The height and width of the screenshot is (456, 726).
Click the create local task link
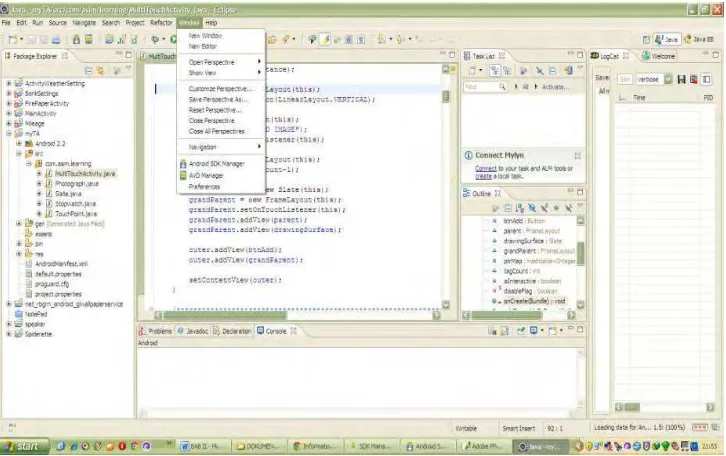483,176
